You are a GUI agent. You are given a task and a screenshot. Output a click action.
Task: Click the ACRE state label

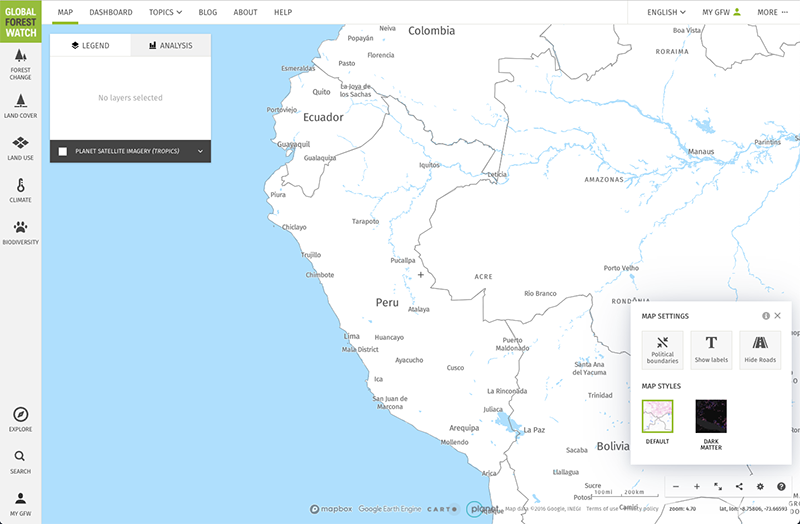tap(484, 277)
